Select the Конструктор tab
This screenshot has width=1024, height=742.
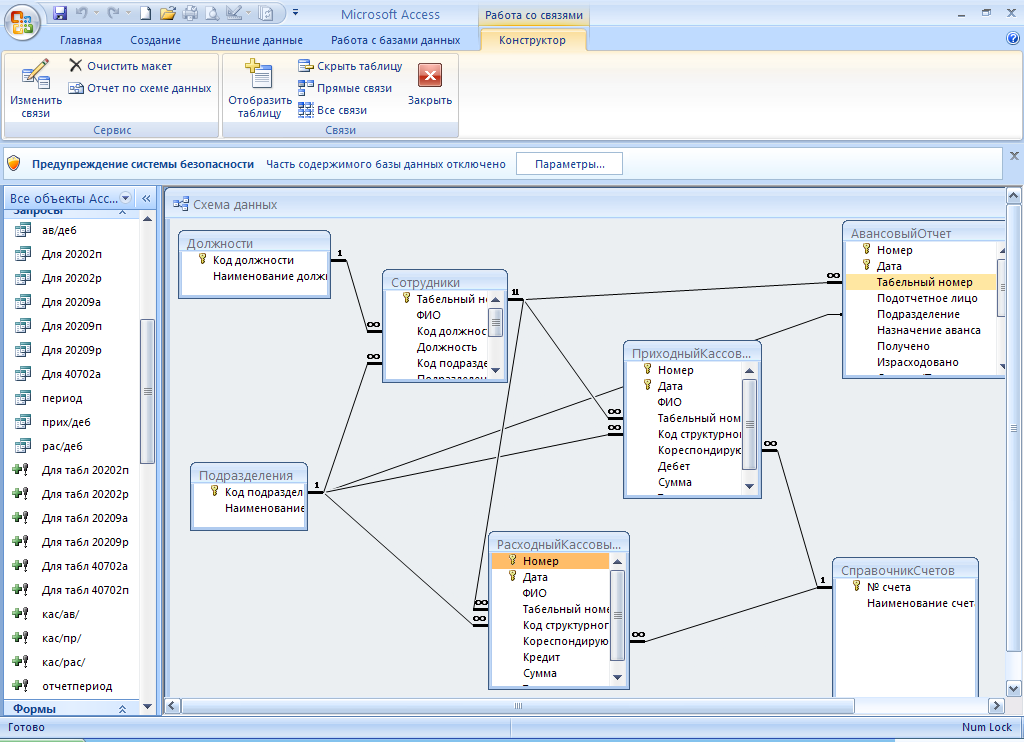point(532,40)
